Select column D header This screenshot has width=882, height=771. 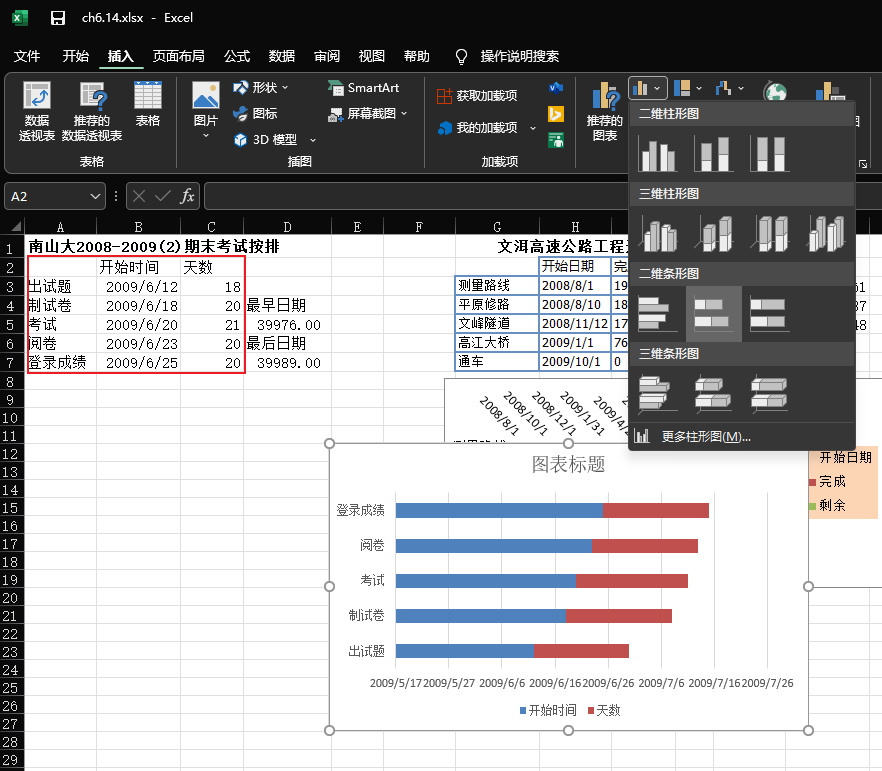tap(287, 227)
